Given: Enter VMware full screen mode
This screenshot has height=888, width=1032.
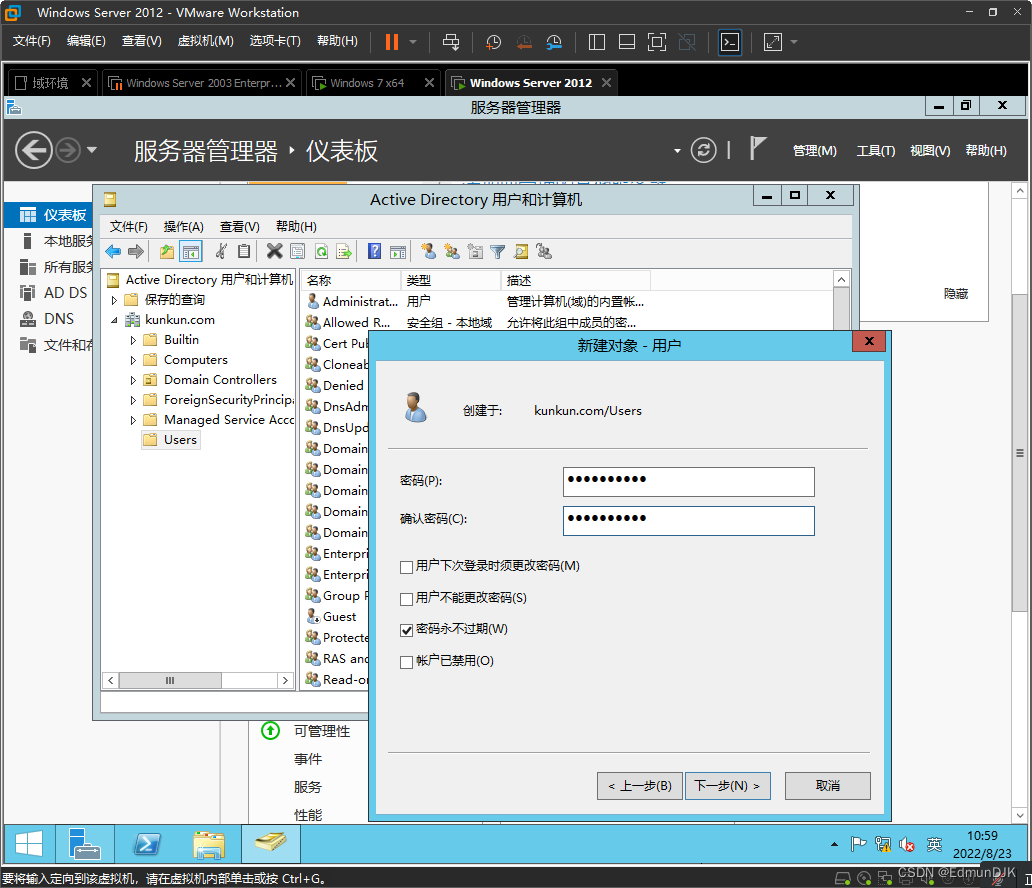Looking at the screenshot, I should [657, 42].
